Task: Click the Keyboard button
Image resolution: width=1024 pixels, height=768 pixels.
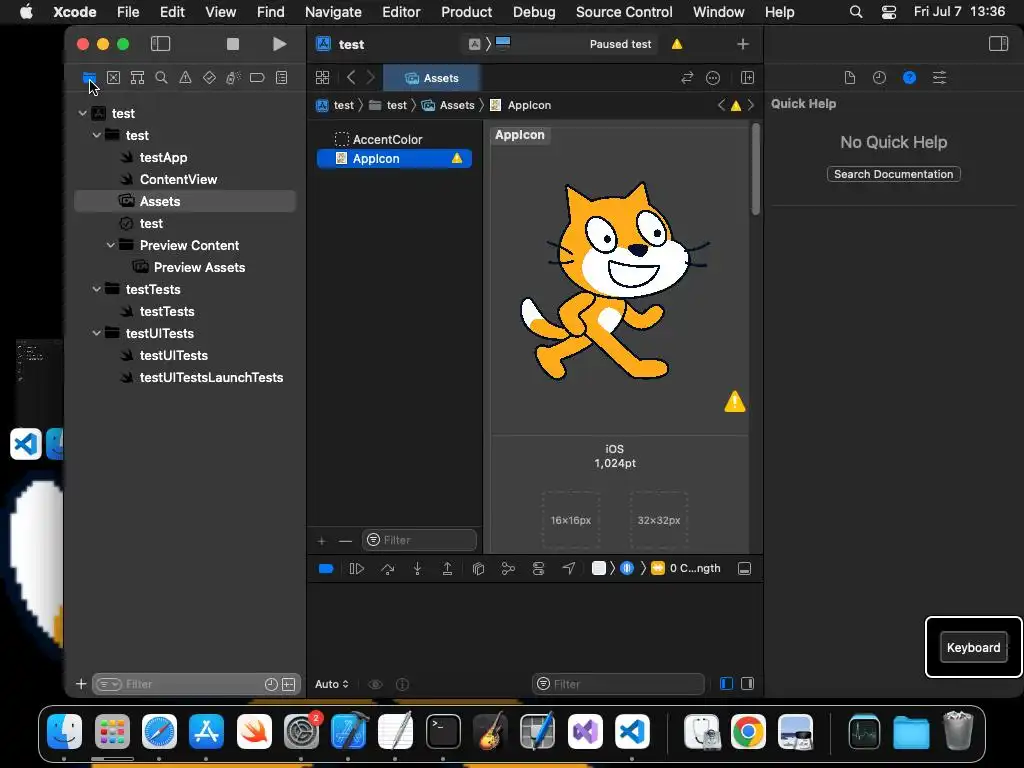Action: 973,647
